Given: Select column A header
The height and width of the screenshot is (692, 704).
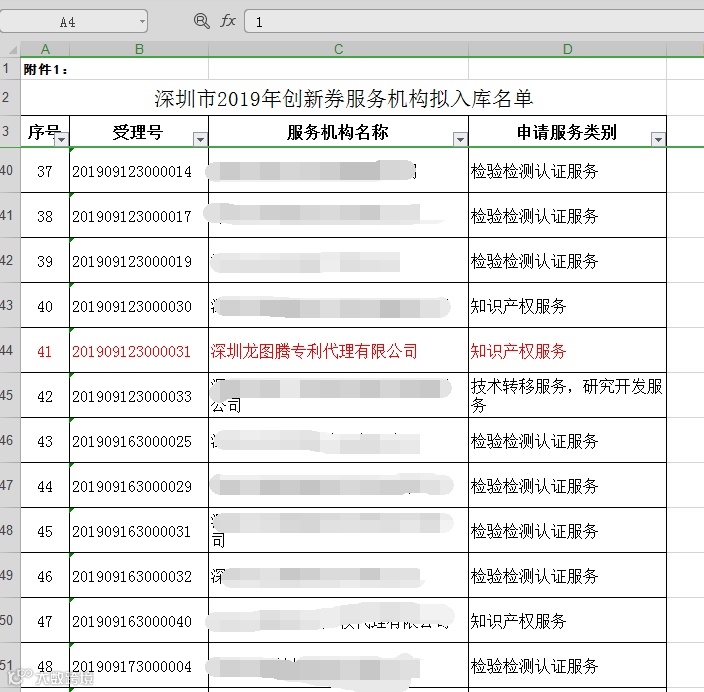Looking at the screenshot, I should 45,49.
